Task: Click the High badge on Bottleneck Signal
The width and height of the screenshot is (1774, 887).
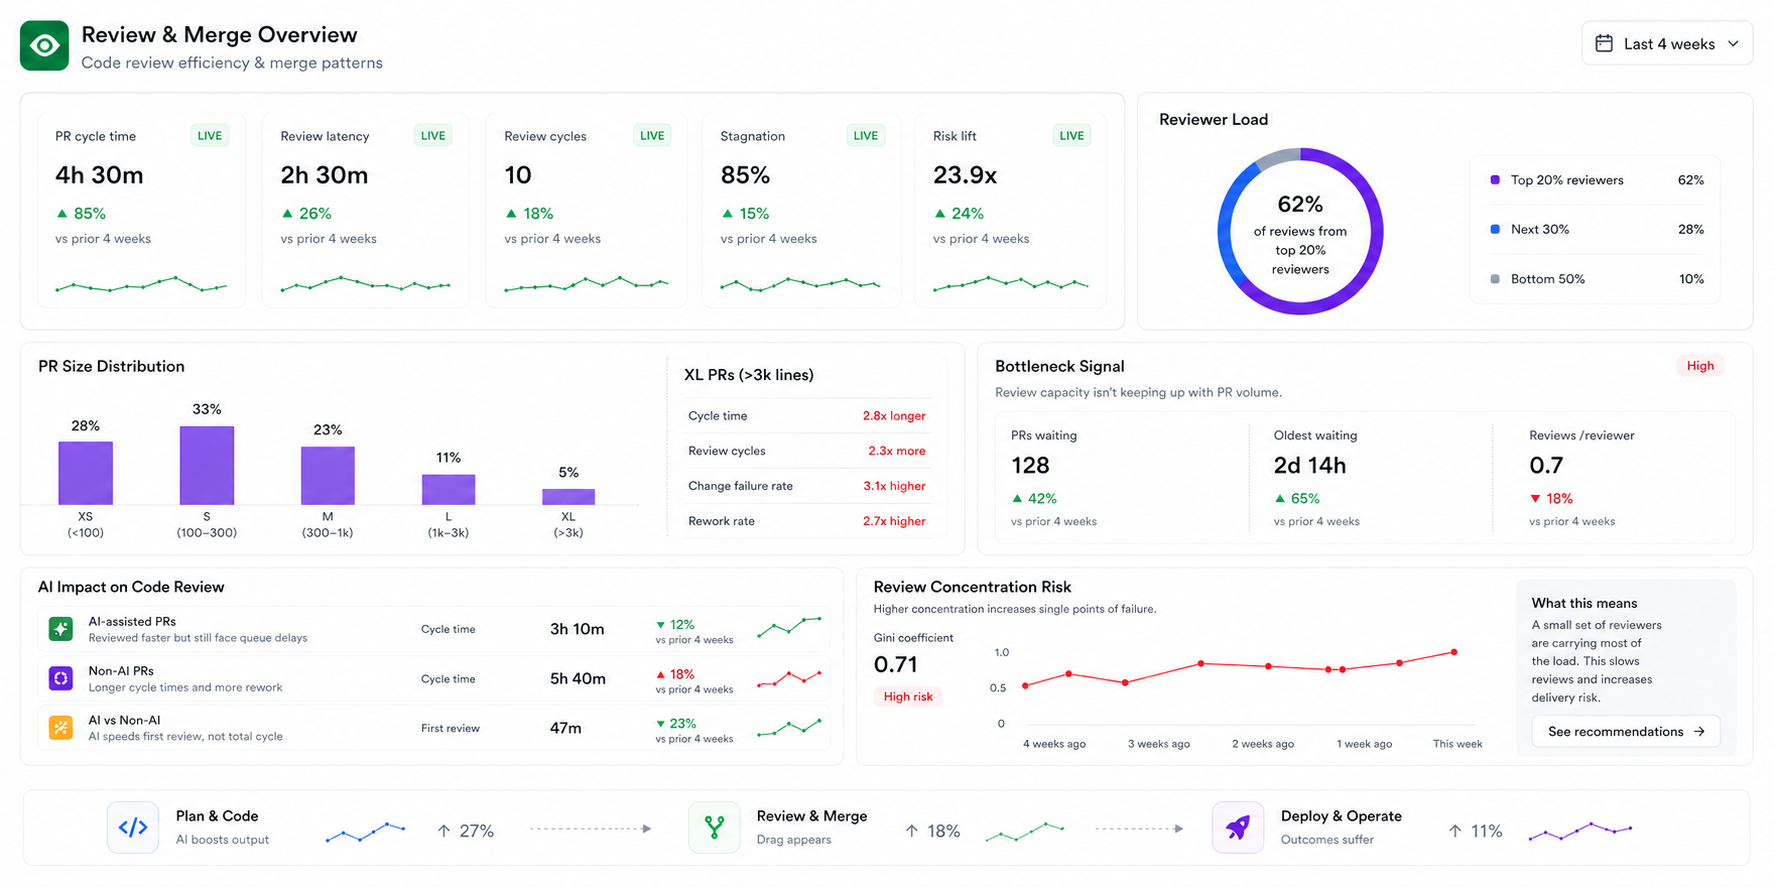Action: coord(1700,366)
